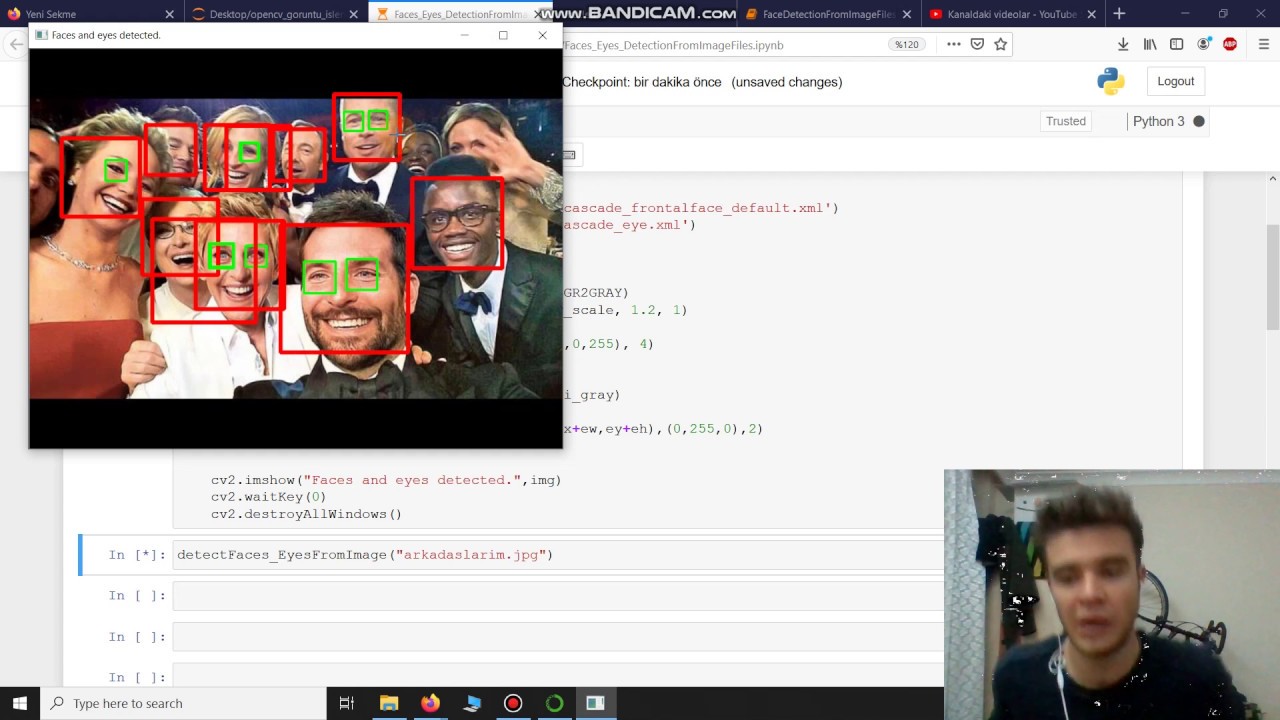Click the Type here to search box
This screenshot has height=720, width=1280.
(x=182, y=703)
